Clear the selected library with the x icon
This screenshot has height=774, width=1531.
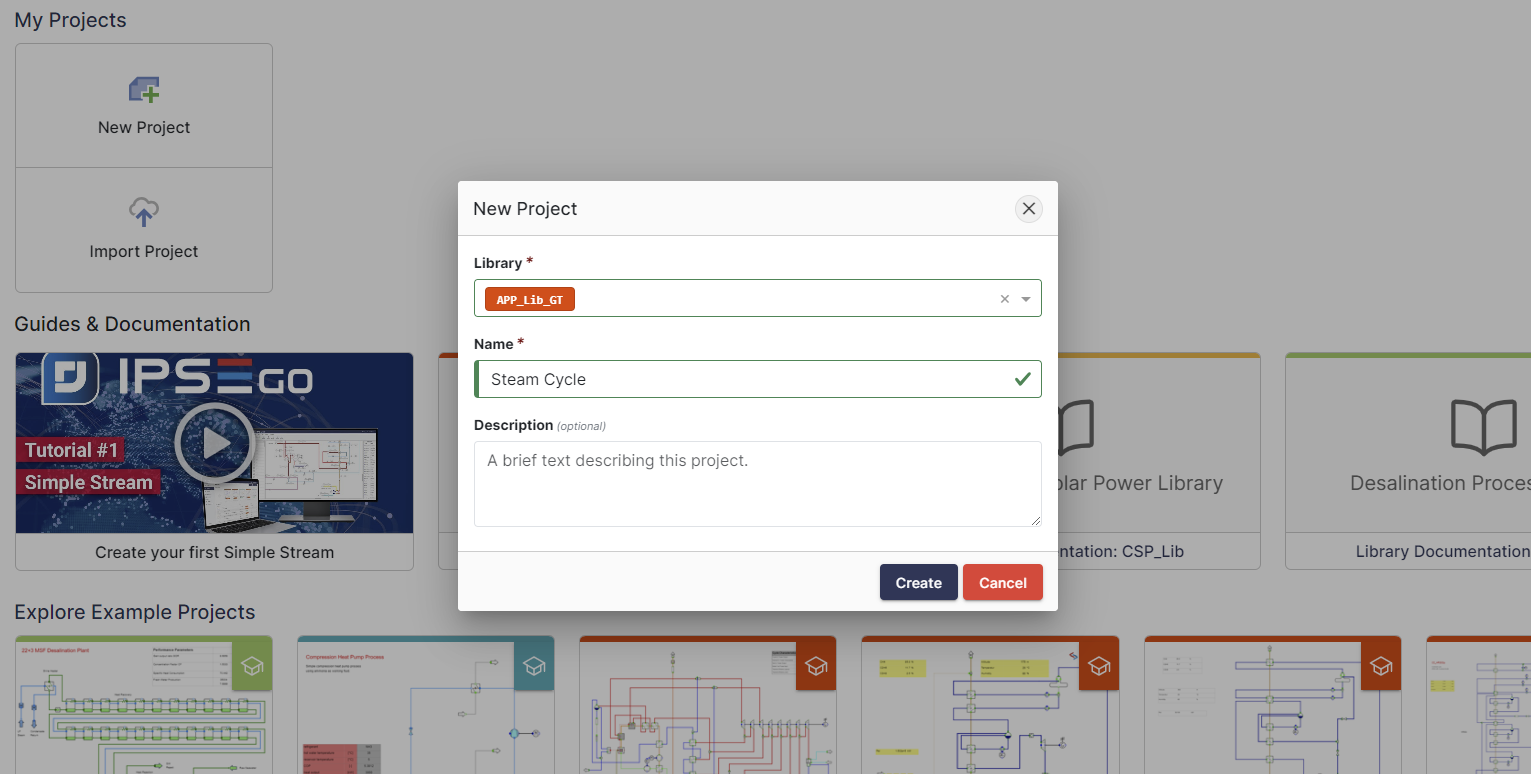point(1005,299)
